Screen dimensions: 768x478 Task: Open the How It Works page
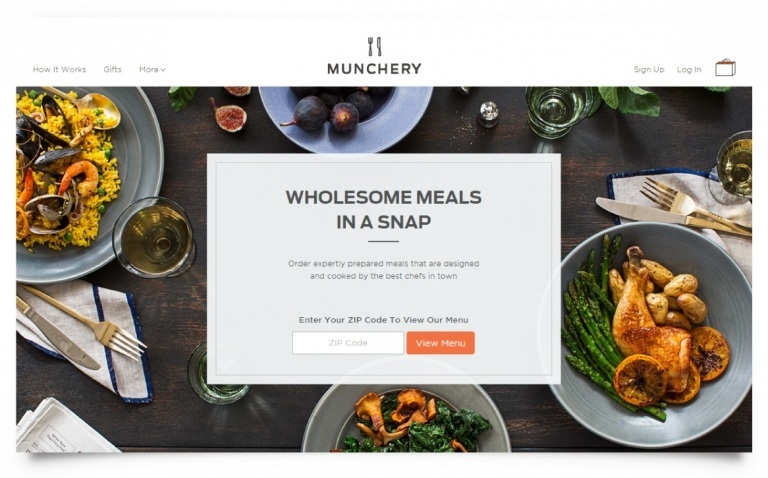pyautogui.click(x=59, y=70)
